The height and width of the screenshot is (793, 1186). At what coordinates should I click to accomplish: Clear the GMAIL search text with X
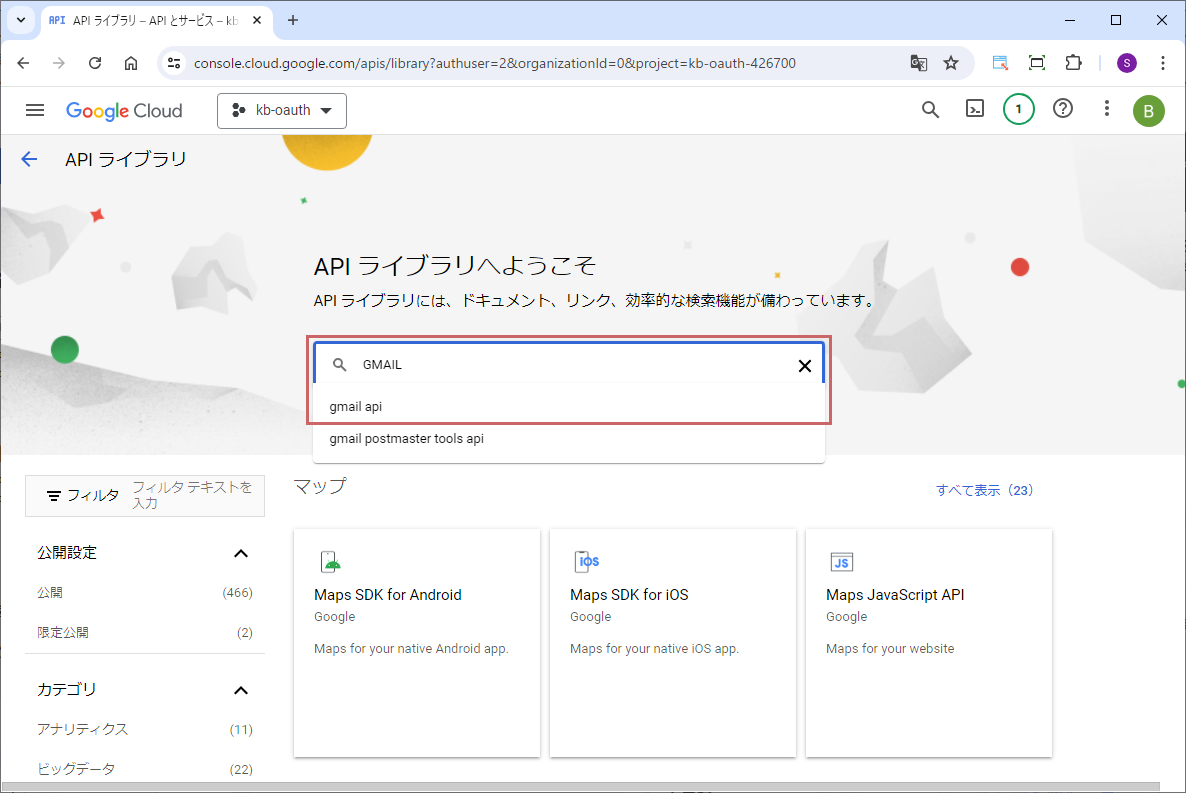click(x=804, y=365)
